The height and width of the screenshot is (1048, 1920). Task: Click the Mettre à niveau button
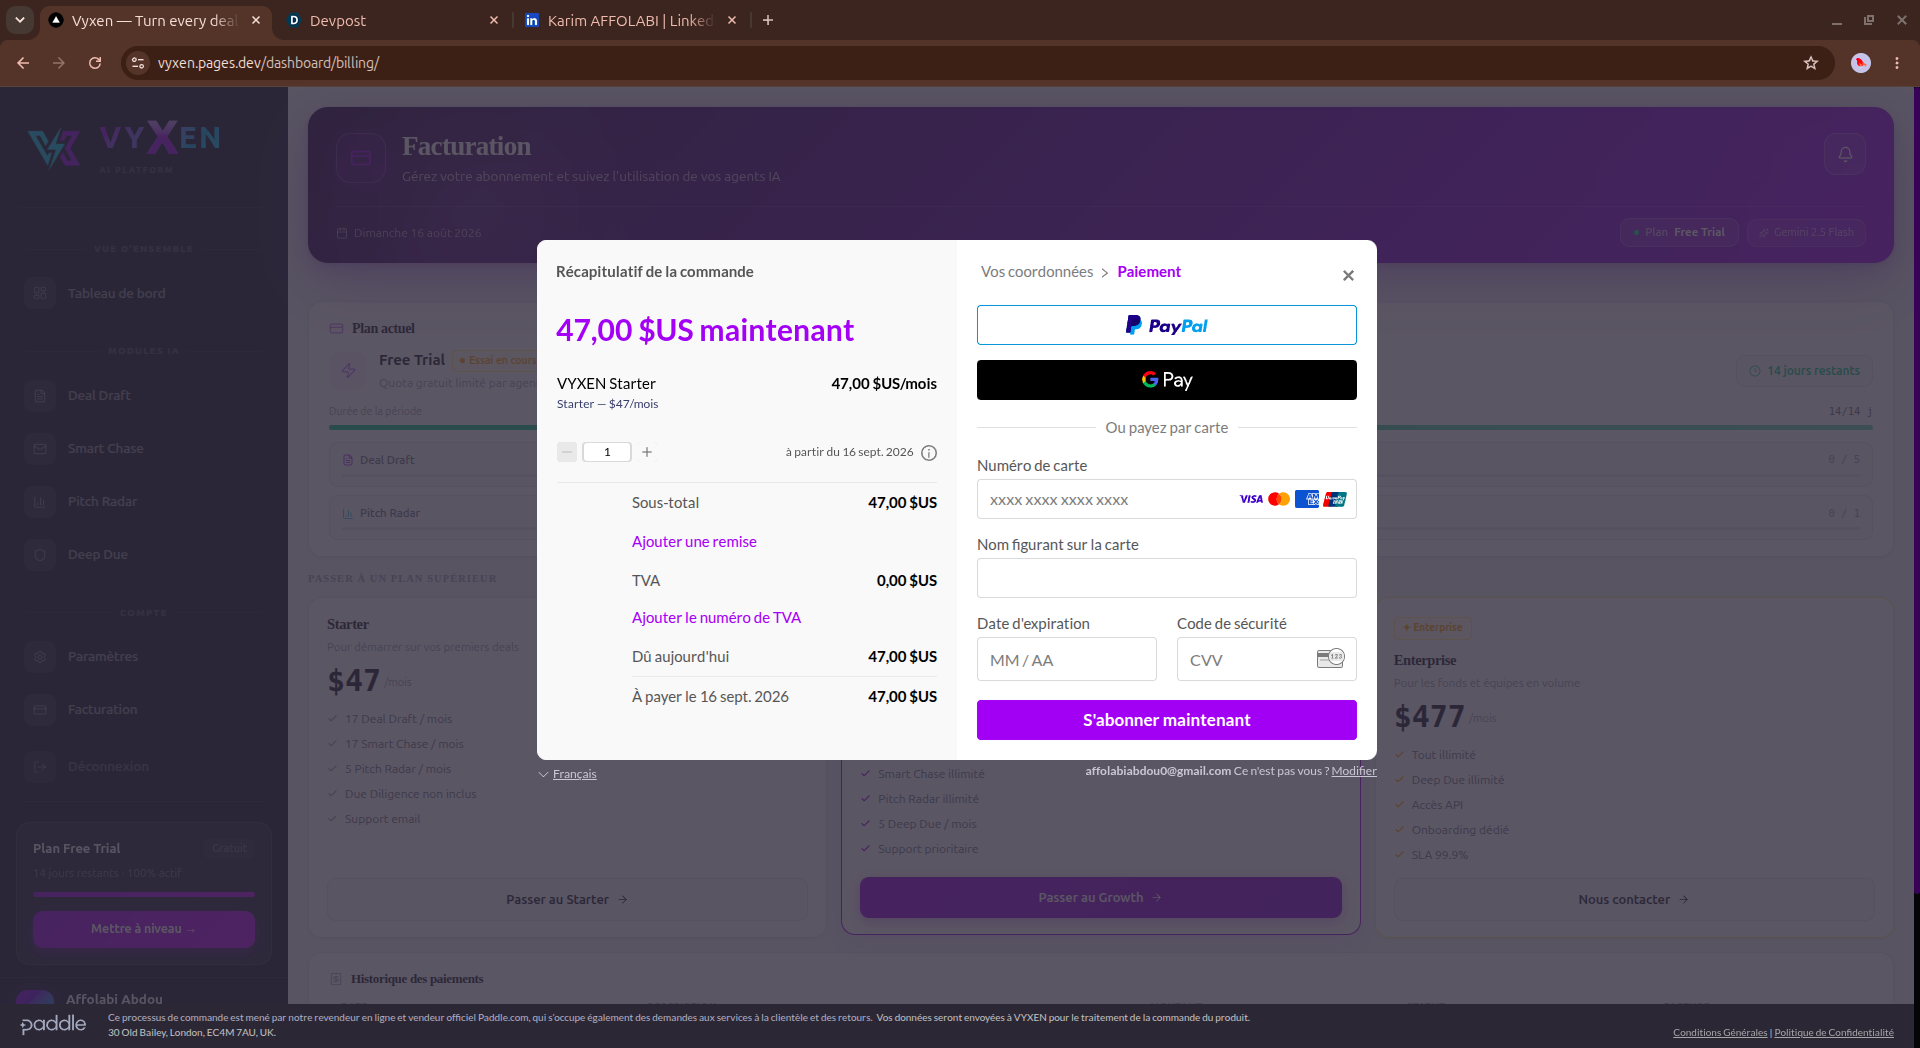tap(144, 929)
